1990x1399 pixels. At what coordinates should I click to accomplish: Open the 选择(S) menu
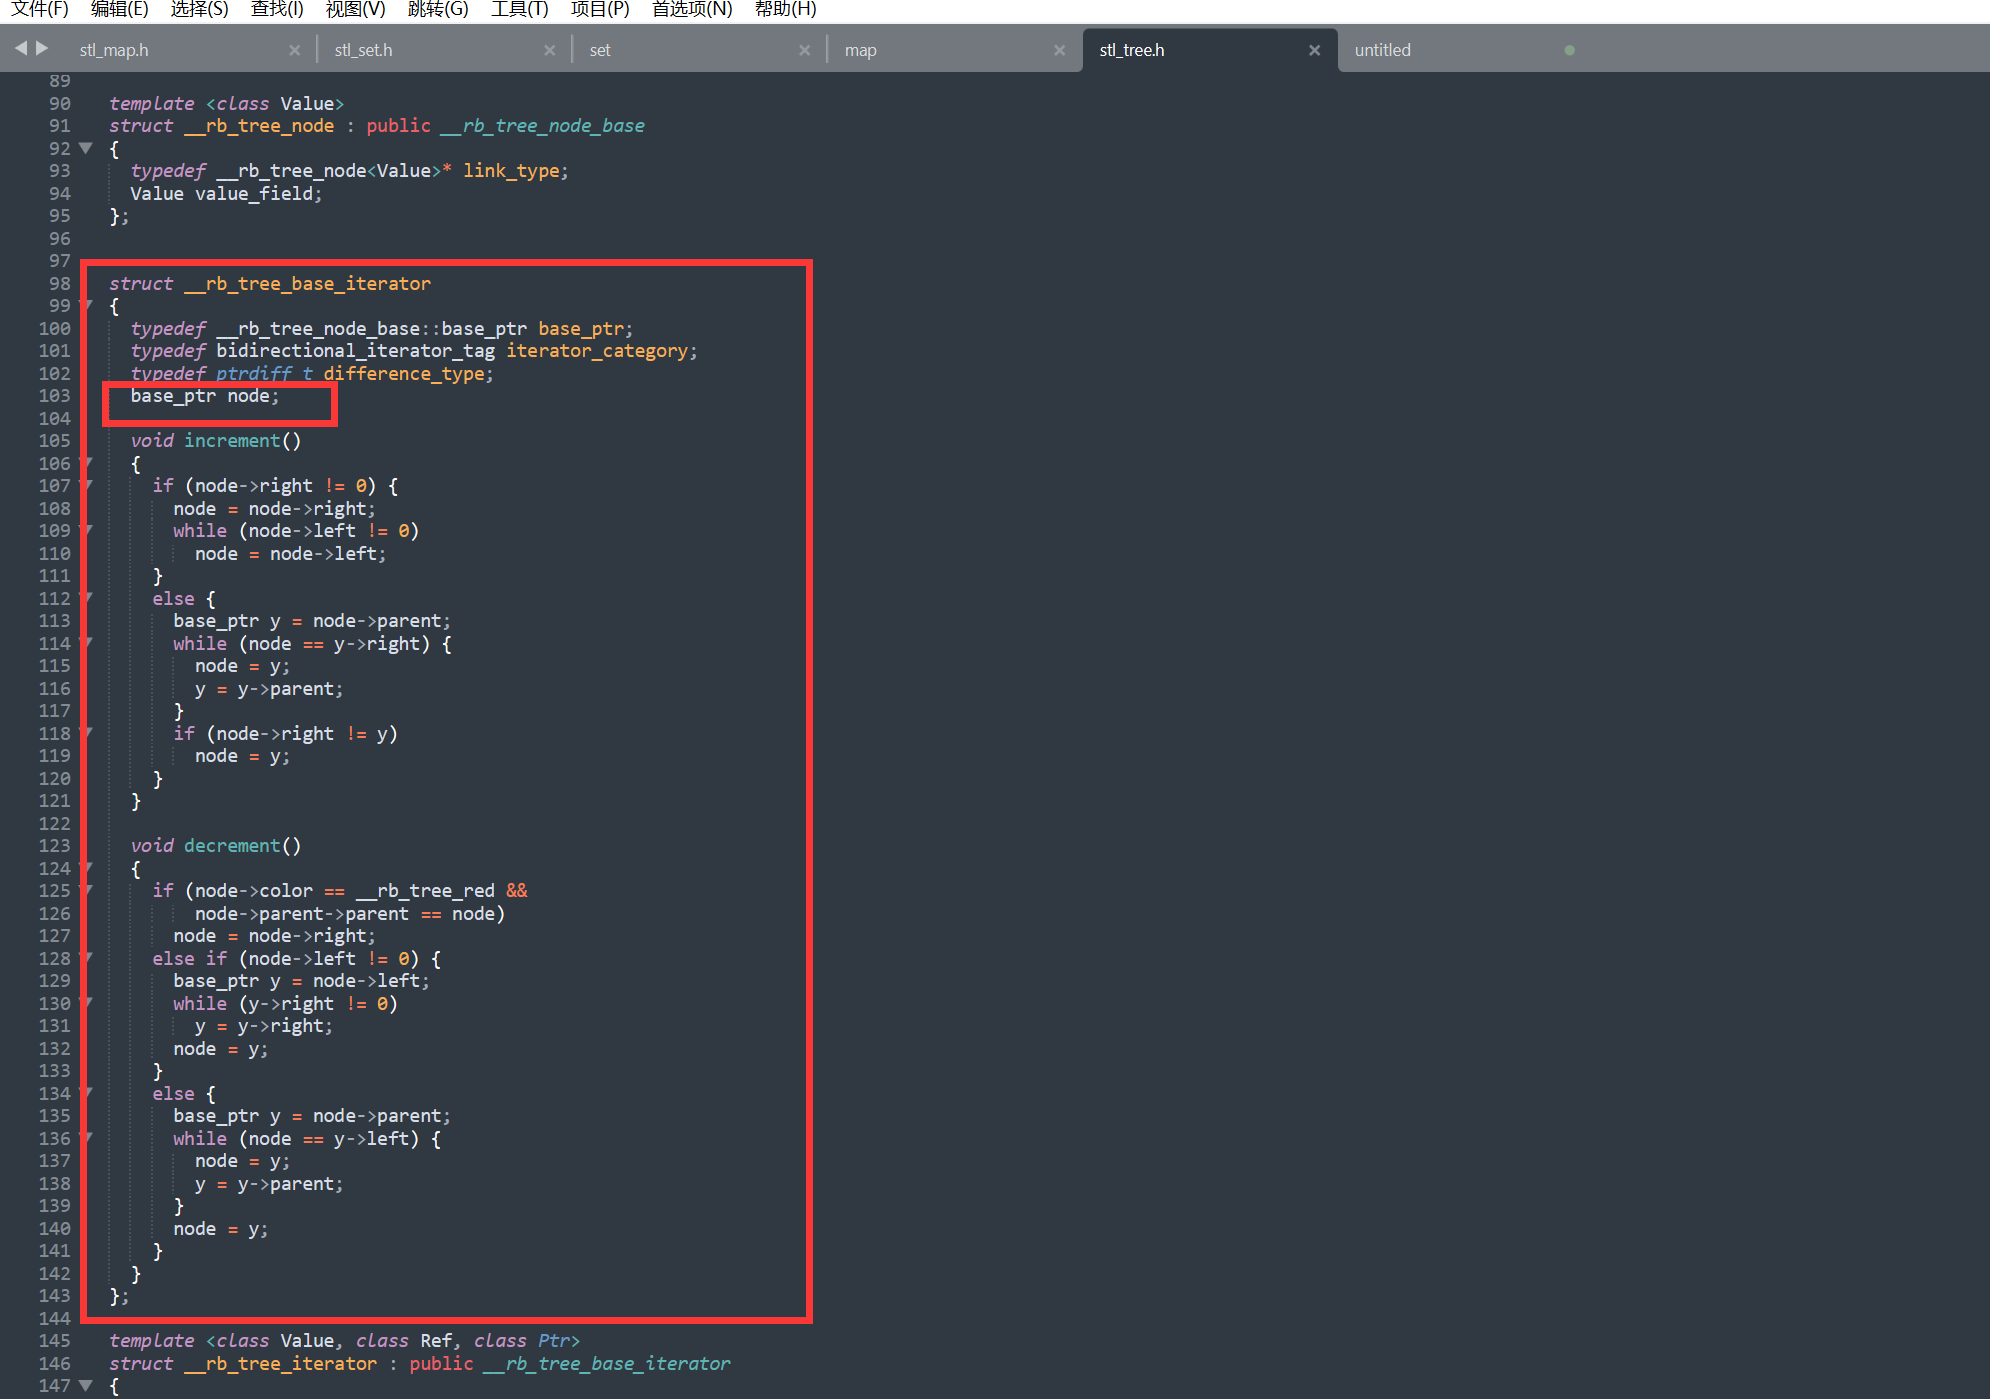(199, 9)
